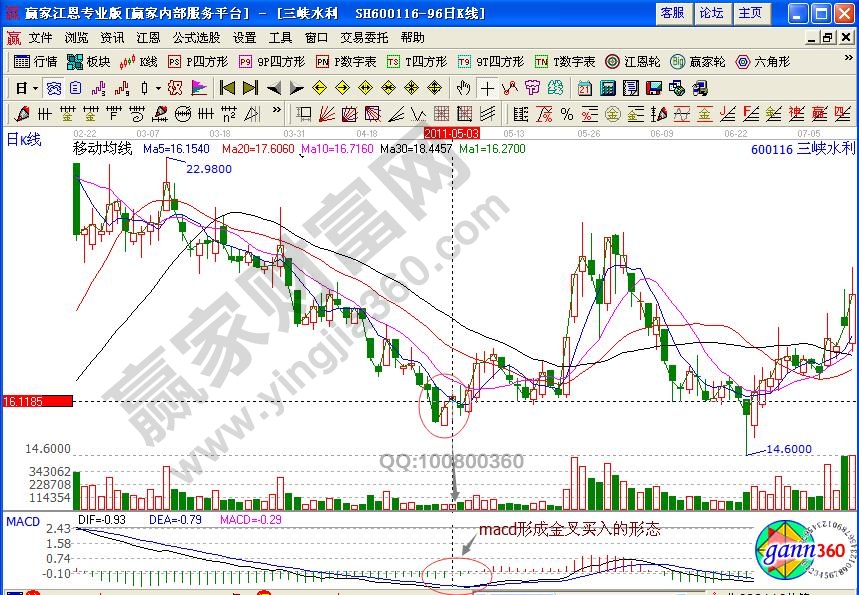This screenshot has width=859, height=595.
Task: Click the Ma30=18.4457 indicator label
Action: coord(416,149)
